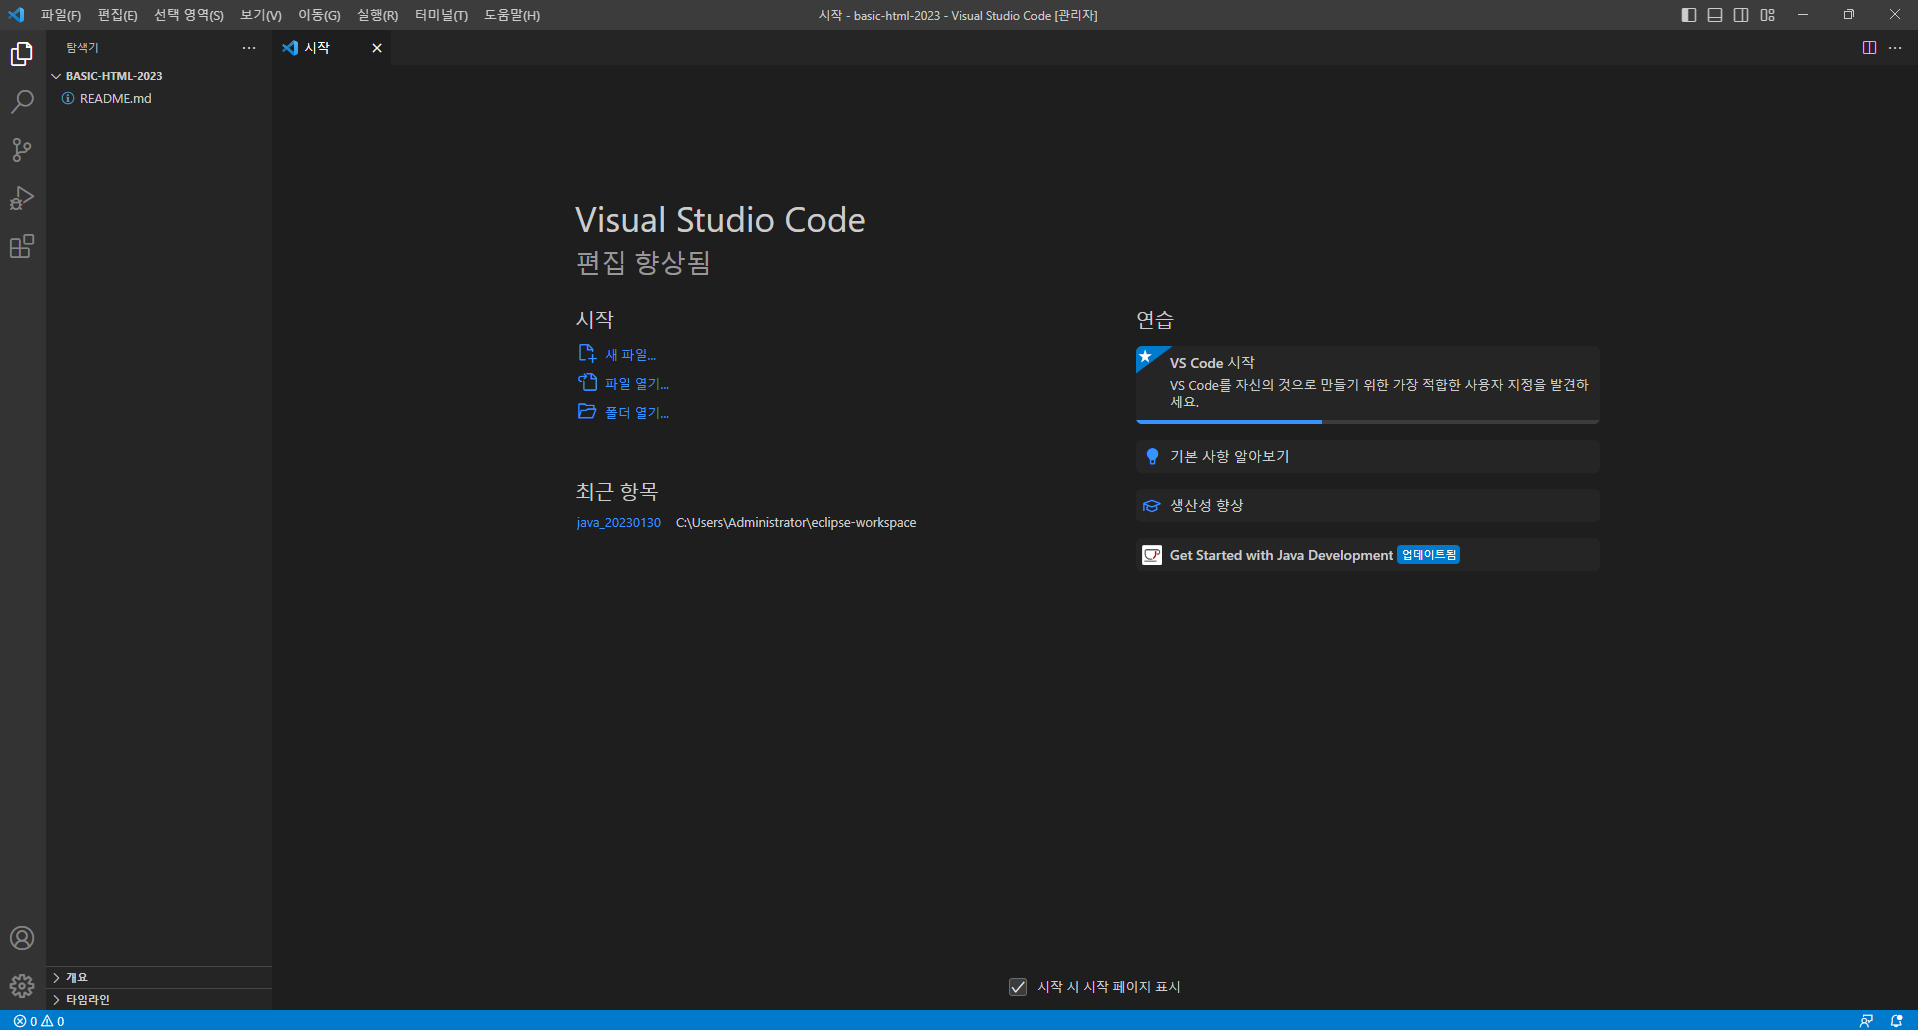Expand the 타임라인 timeline section
This screenshot has width=1918, height=1030.
click(159, 999)
